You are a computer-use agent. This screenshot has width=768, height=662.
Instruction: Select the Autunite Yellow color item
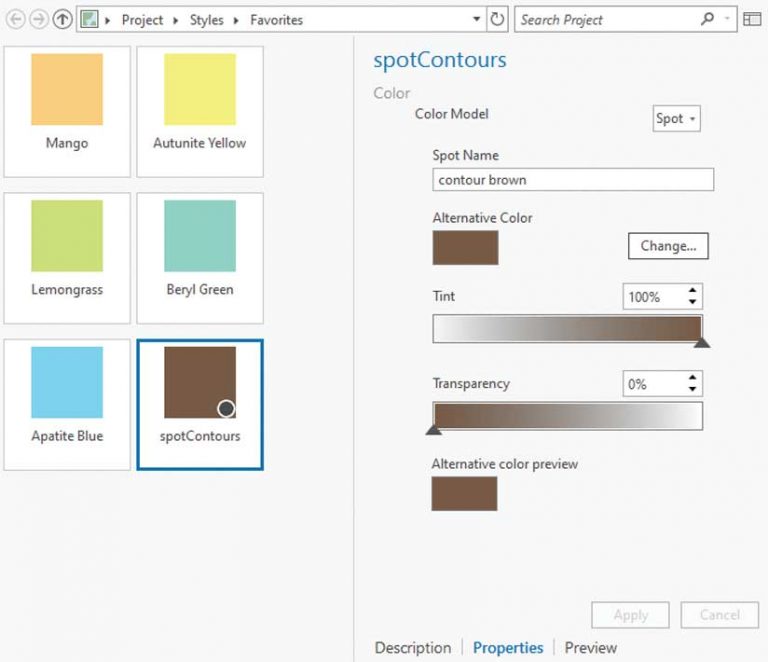click(x=200, y=112)
